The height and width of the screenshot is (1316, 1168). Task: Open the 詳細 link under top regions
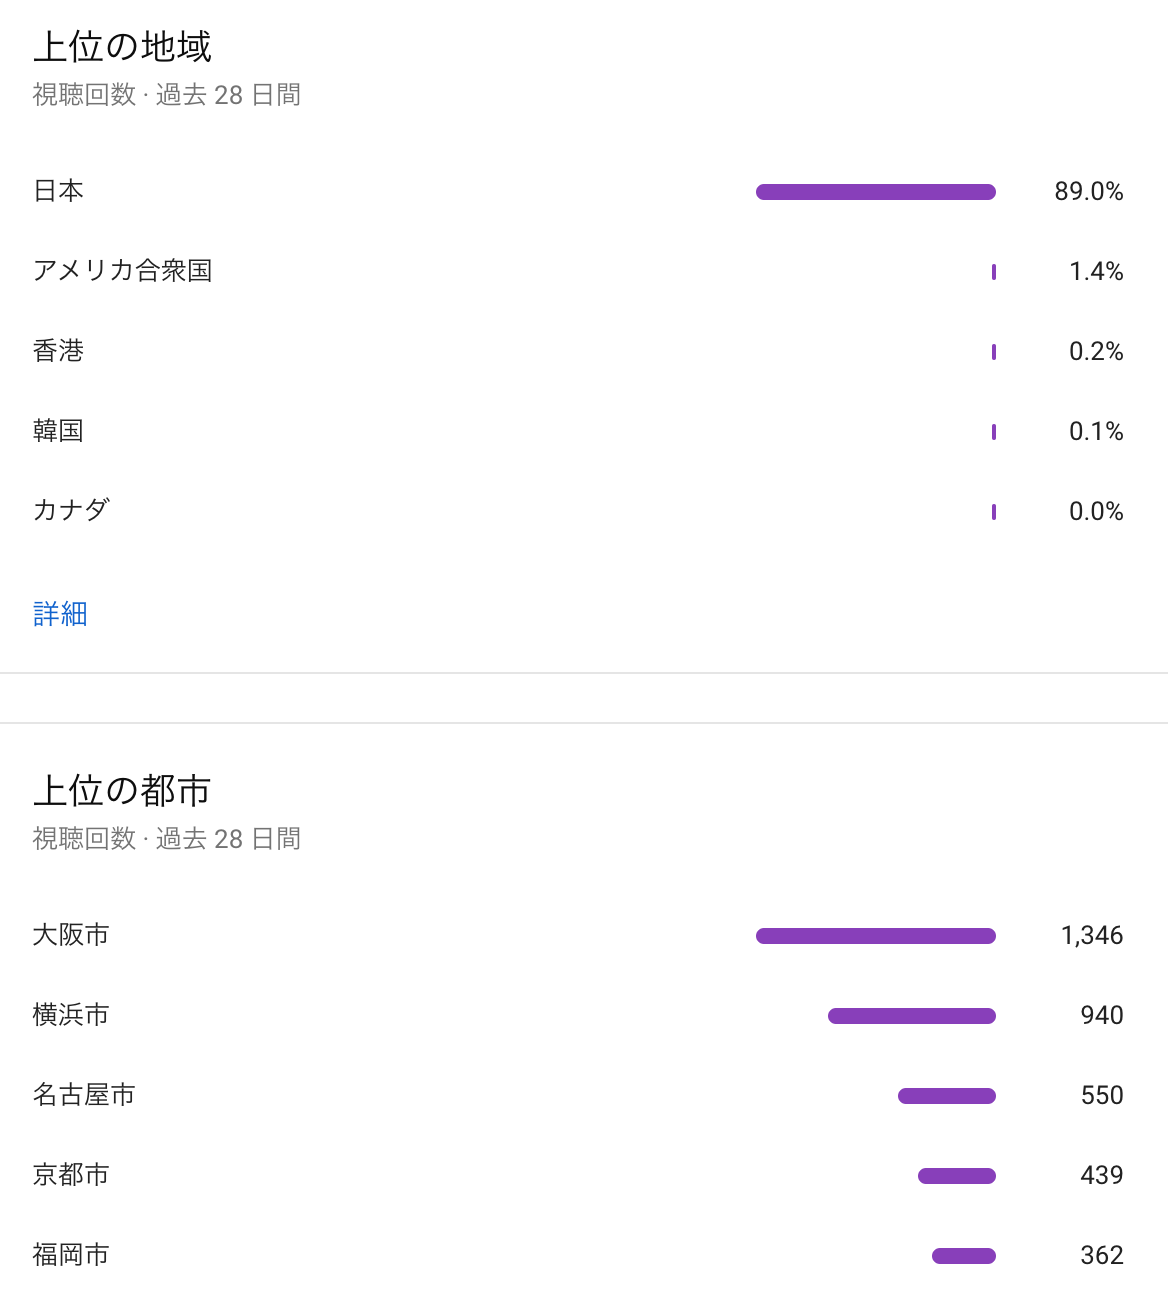pyautogui.click(x=60, y=613)
